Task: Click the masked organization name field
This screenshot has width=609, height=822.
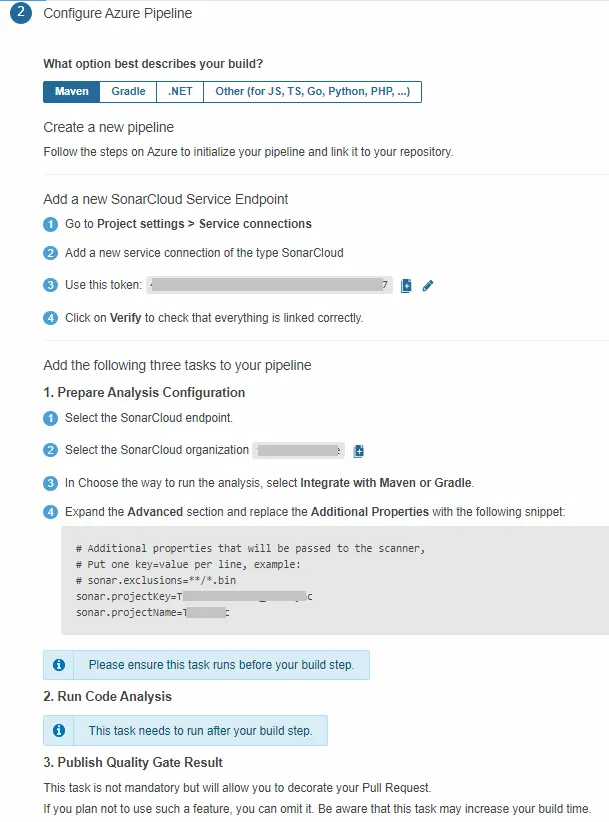Action: tap(298, 451)
